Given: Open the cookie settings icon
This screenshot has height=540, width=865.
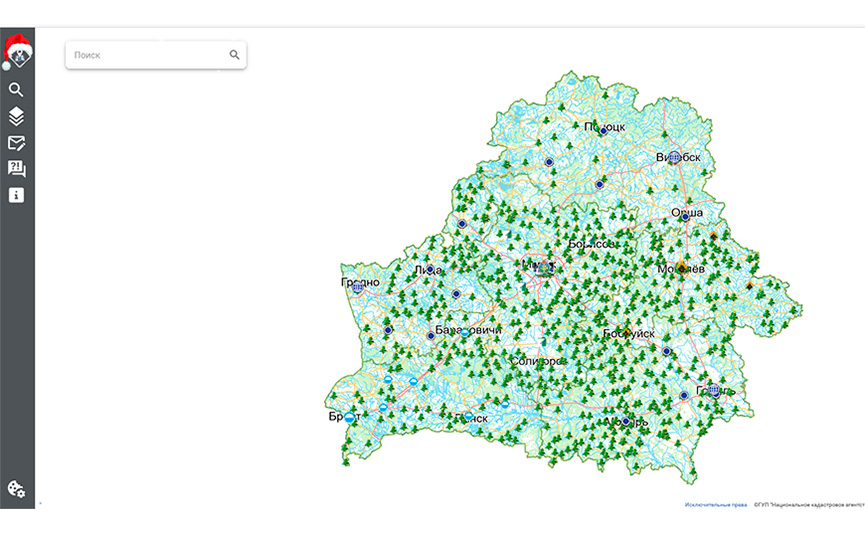Looking at the screenshot, I should (x=16, y=489).
